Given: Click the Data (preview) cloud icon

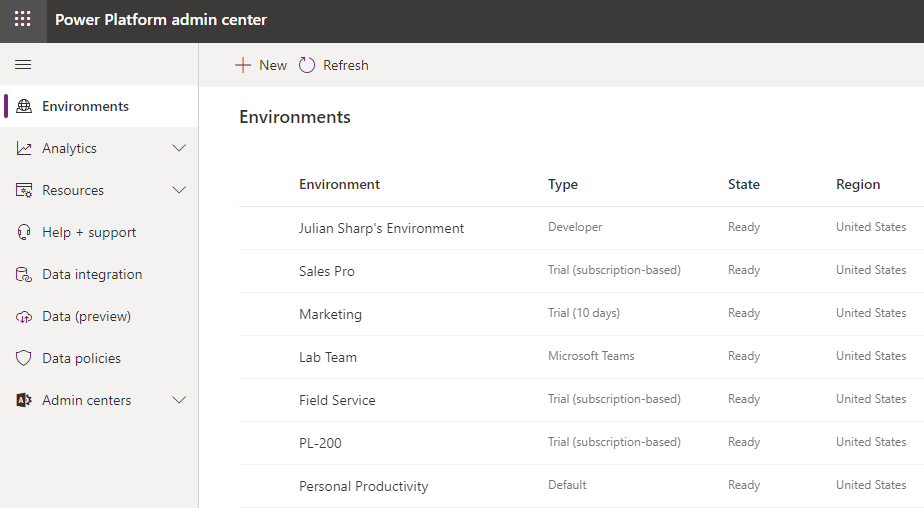Looking at the screenshot, I should coord(24,317).
